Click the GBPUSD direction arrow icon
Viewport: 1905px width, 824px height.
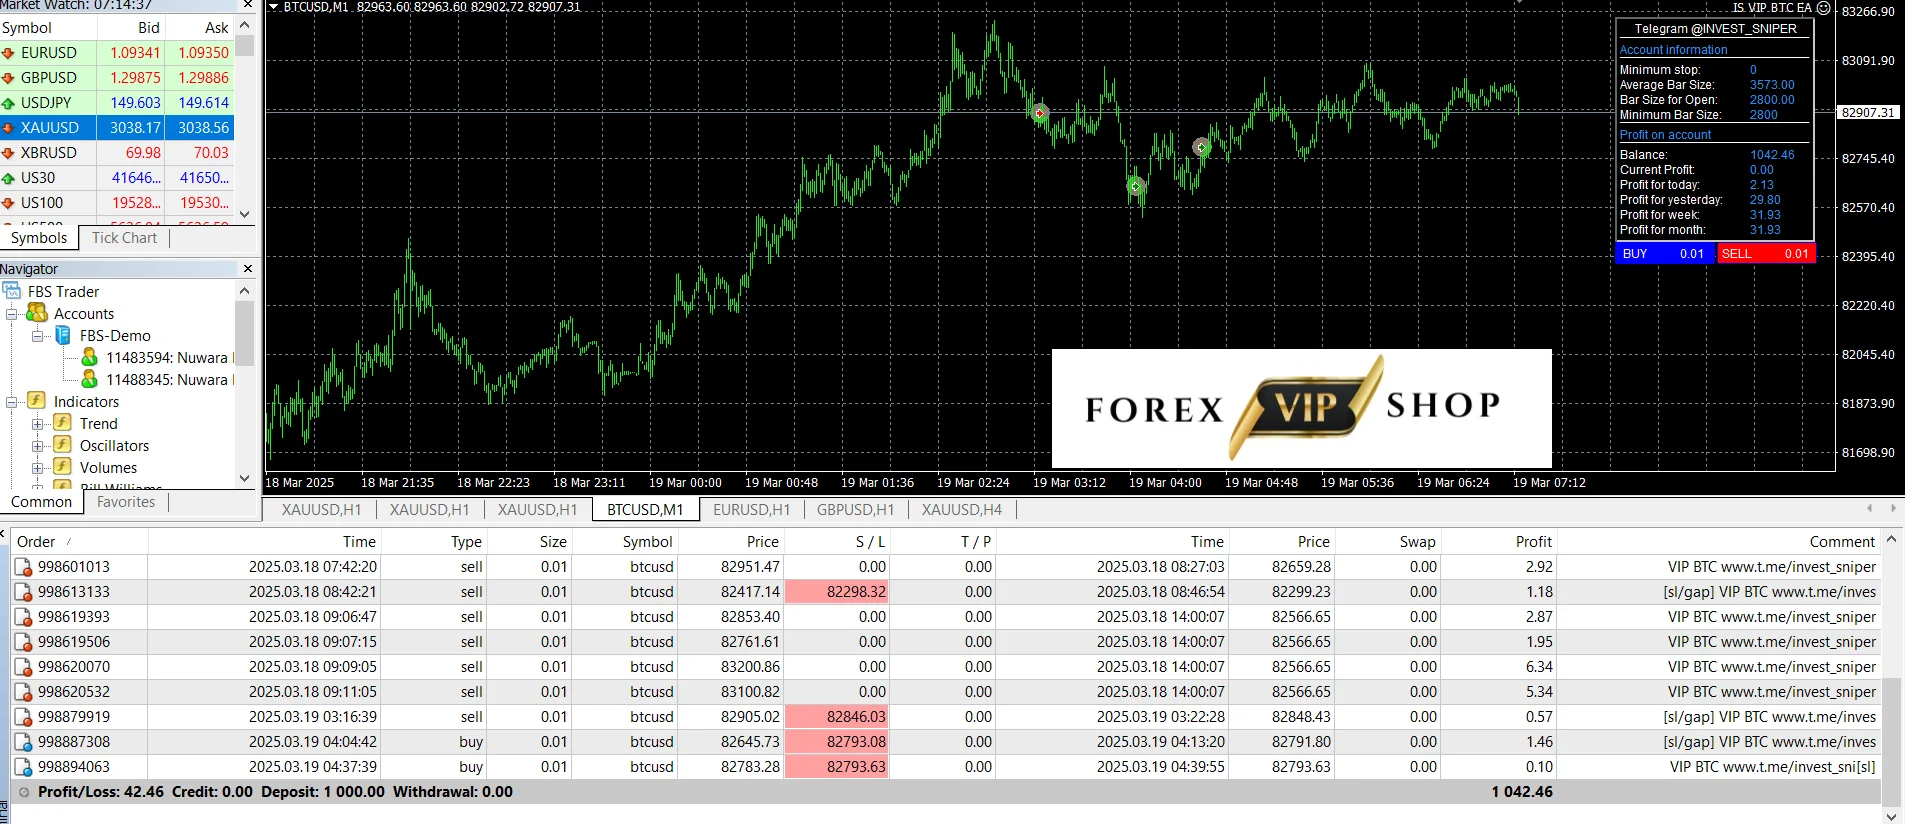8,78
